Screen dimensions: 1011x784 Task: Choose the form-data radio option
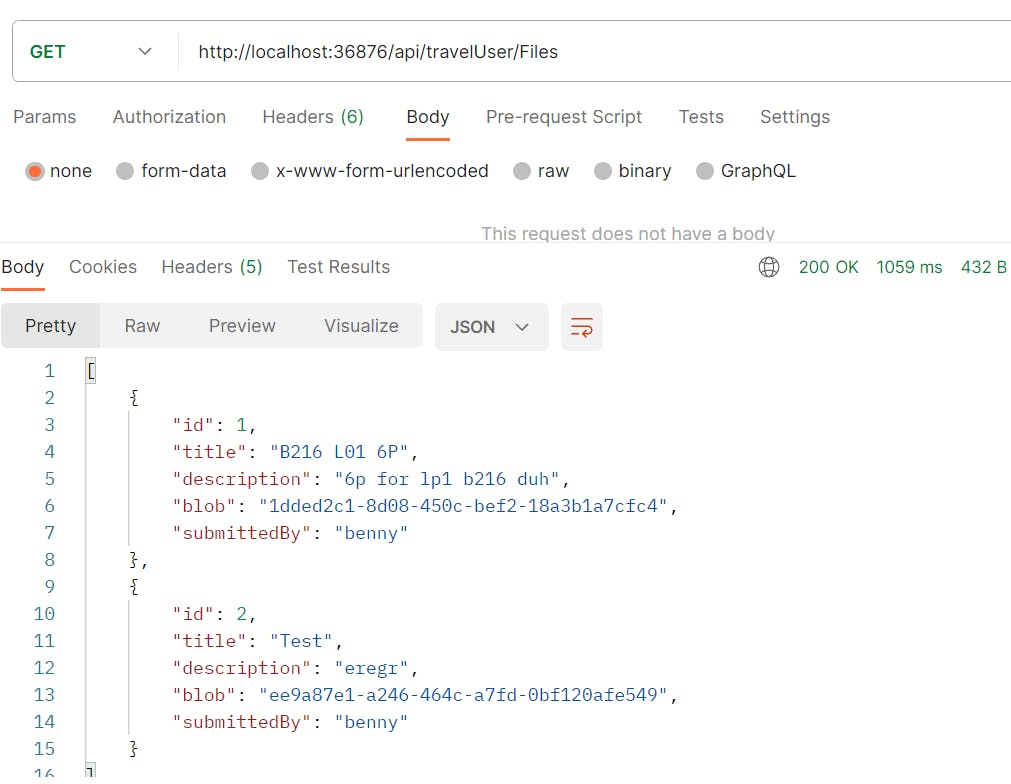(x=125, y=171)
